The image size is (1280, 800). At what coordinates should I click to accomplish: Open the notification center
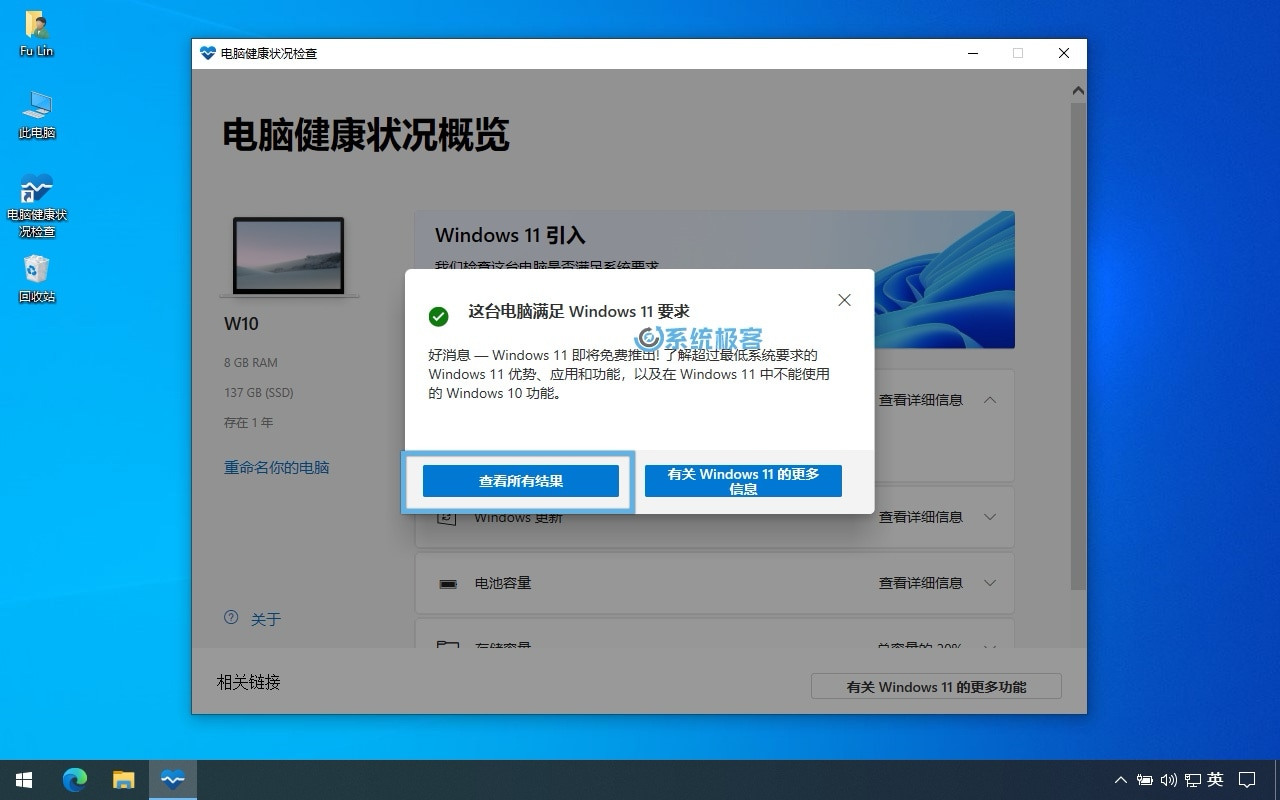click(1247, 780)
